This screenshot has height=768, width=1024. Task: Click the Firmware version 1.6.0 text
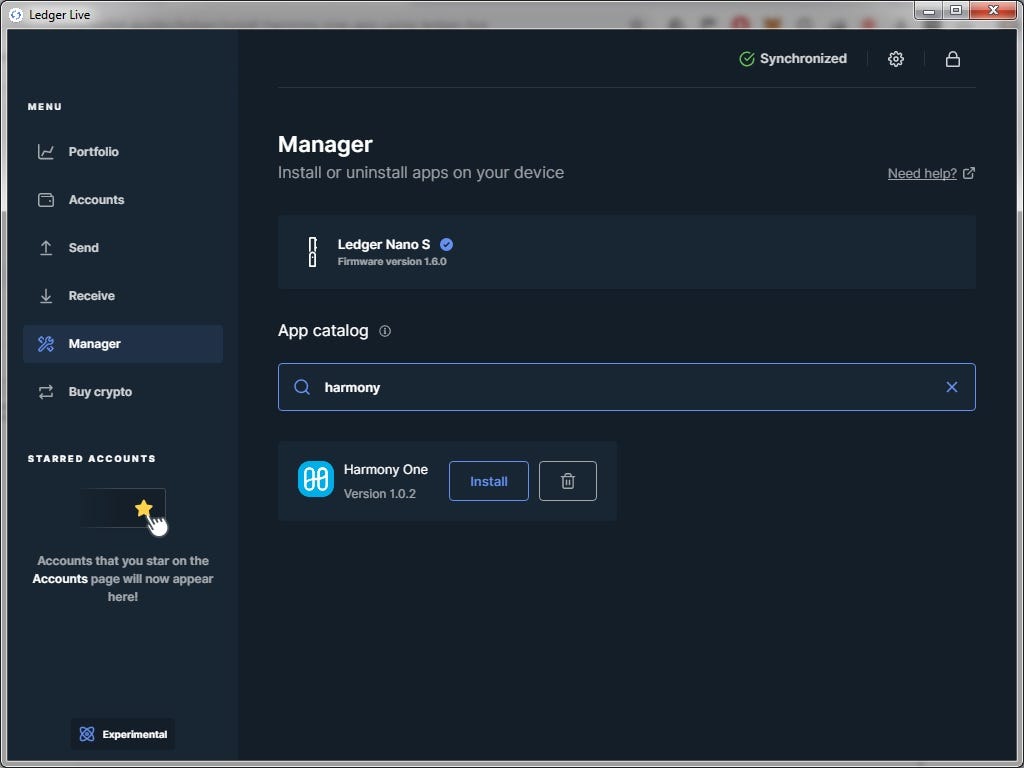[x=392, y=261]
